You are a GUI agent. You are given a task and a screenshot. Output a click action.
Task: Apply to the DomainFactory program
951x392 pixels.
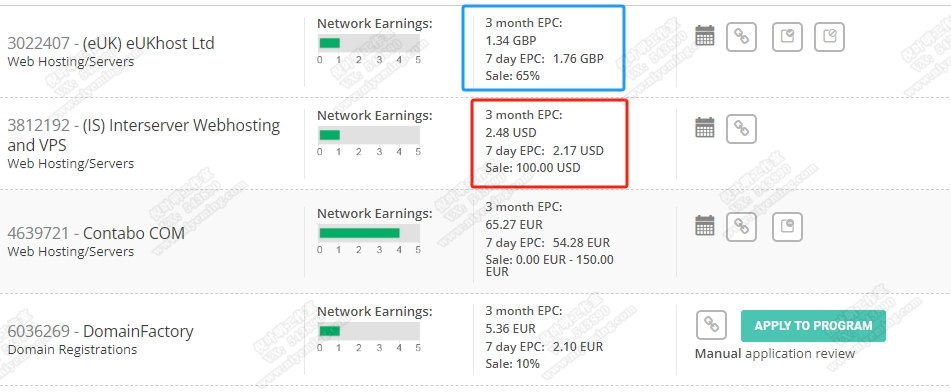tap(813, 326)
